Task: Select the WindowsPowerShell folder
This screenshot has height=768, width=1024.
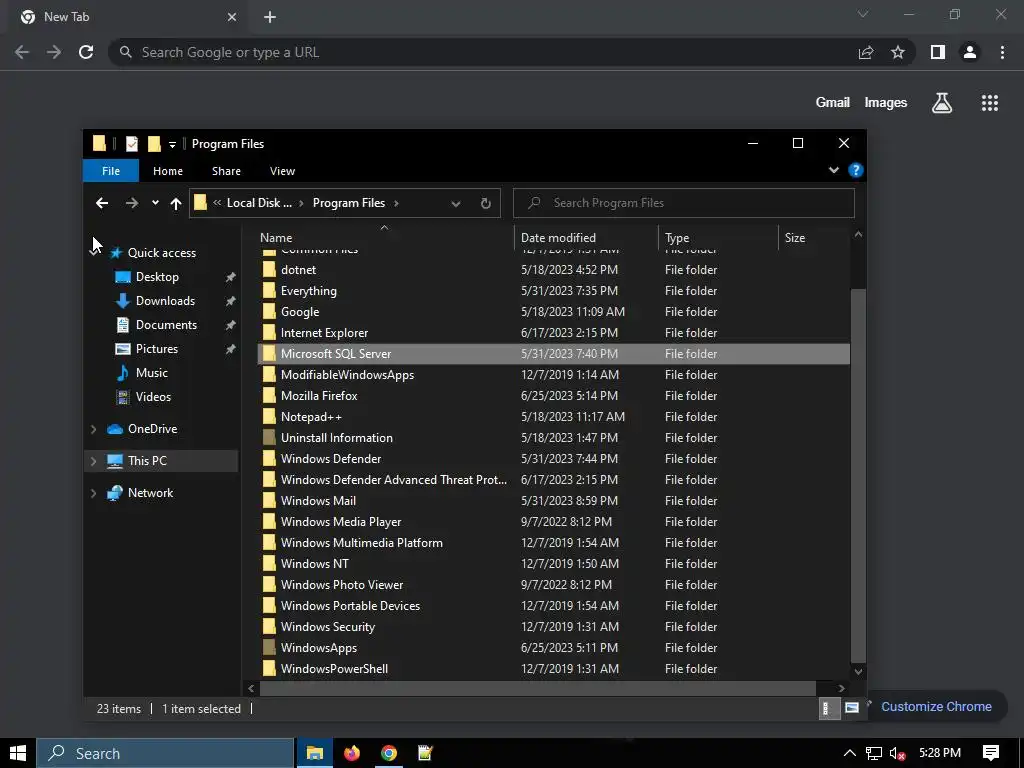Action: (554, 669)
